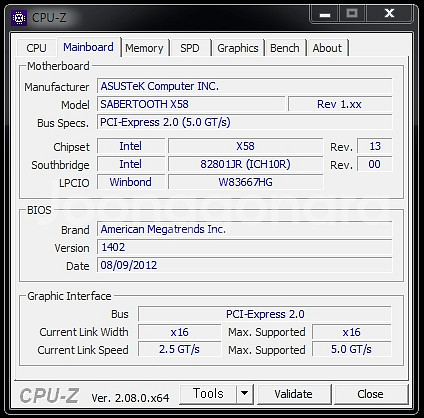The image size is (424, 418).
Task: Click the Tools button
Action: coord(208,394)
